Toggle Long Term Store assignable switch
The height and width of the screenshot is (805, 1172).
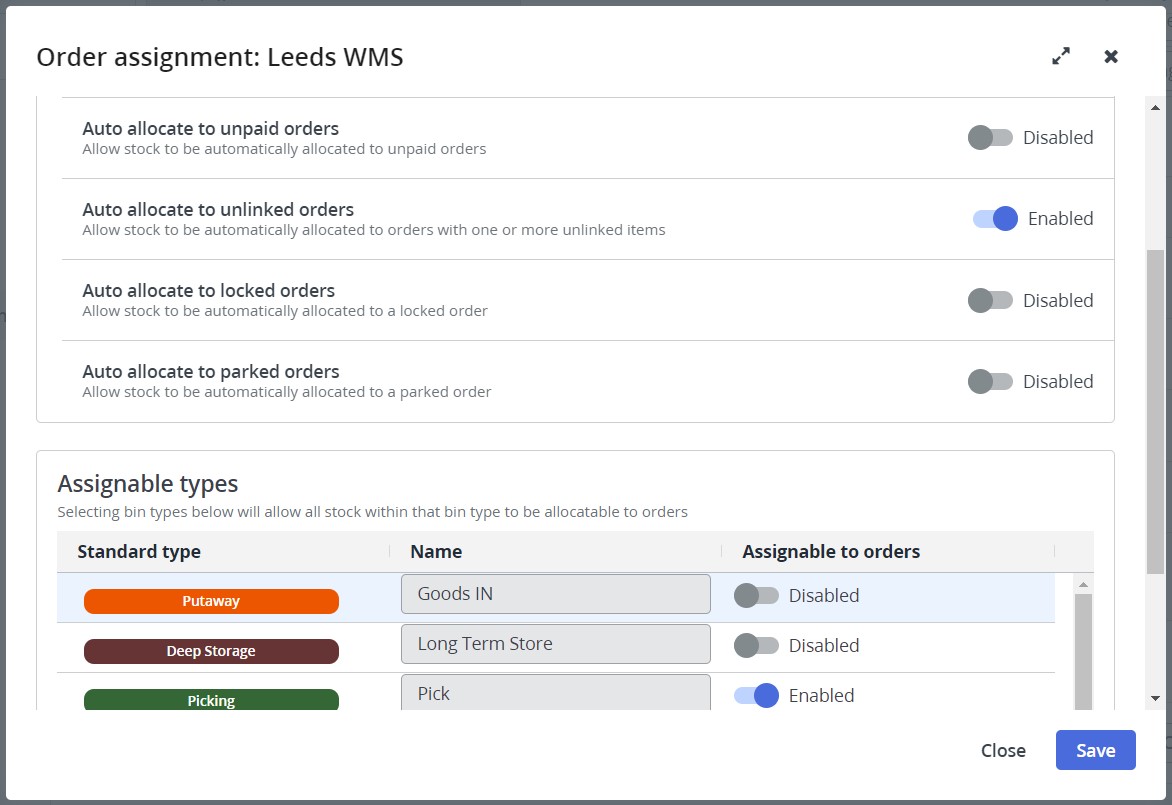tap(756, 646)
